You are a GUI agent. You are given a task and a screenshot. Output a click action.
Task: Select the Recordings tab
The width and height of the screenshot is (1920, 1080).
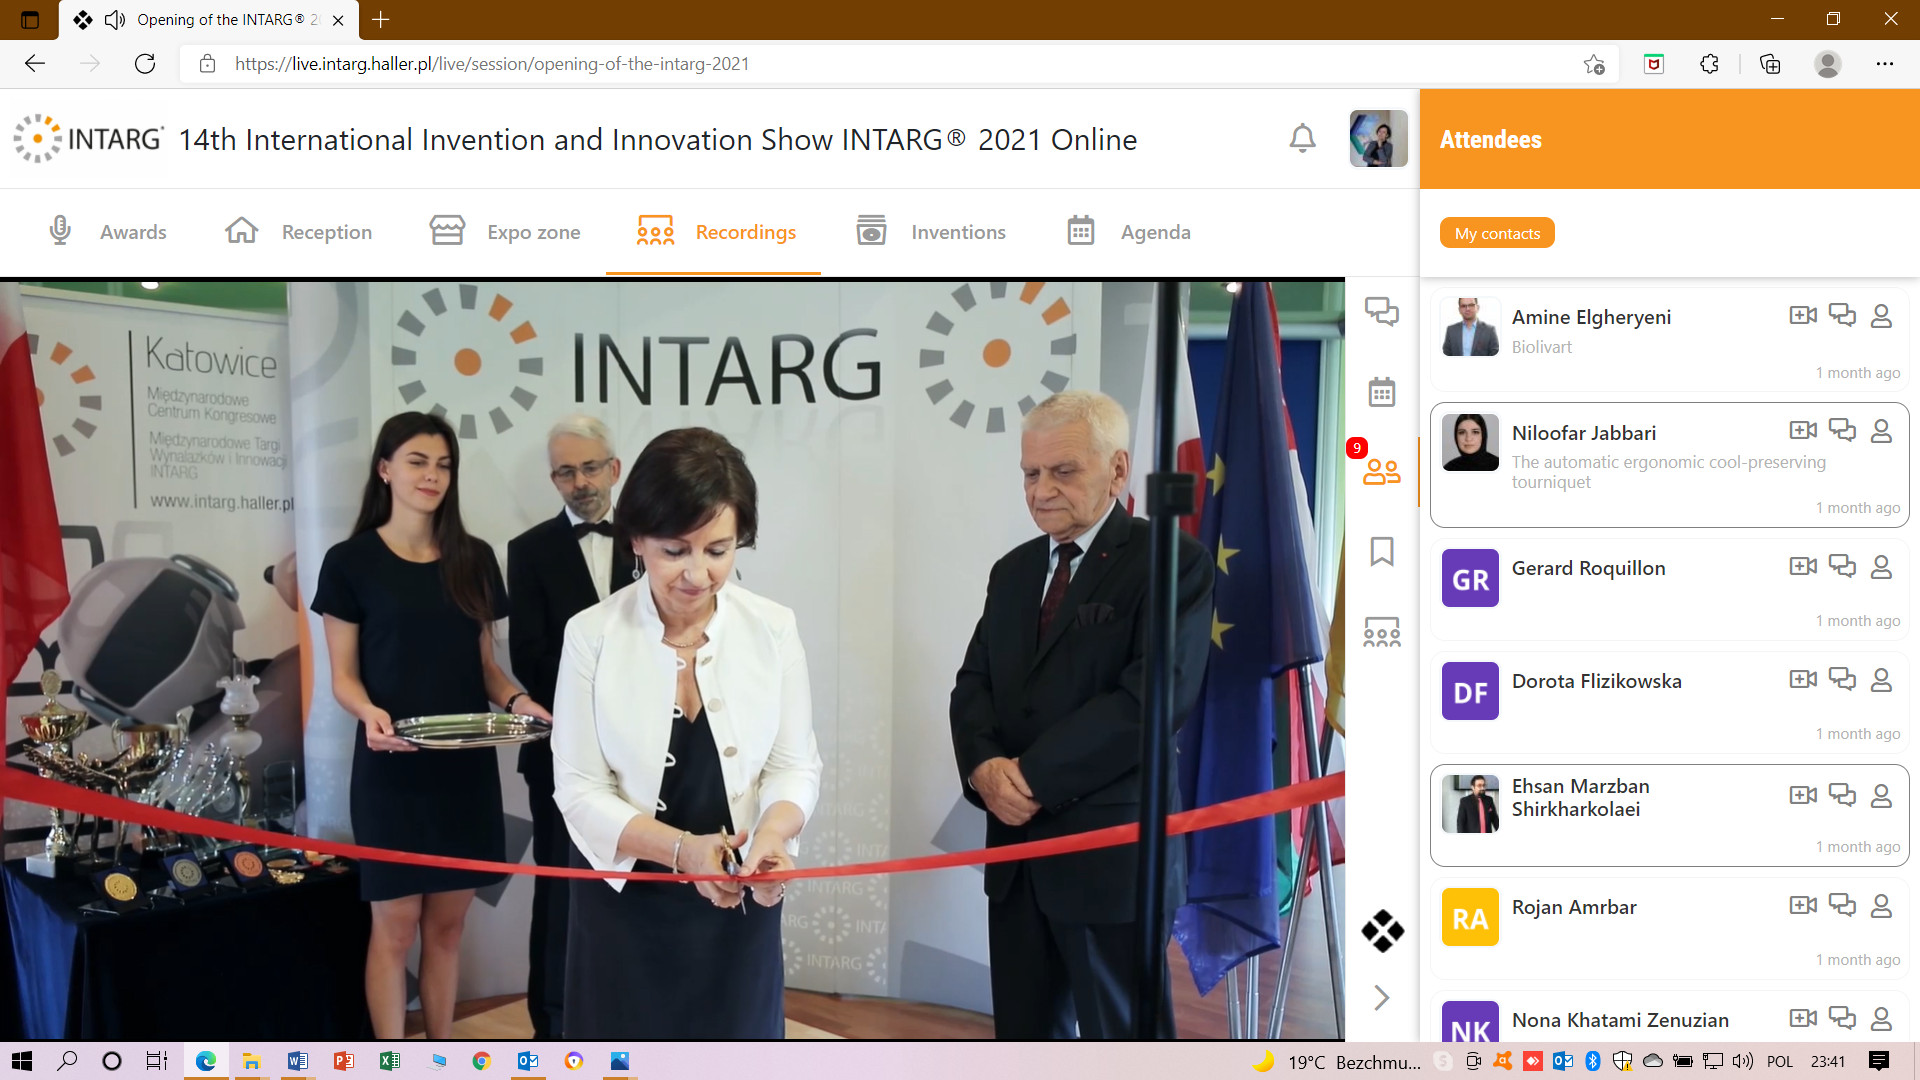pos(716,232)
